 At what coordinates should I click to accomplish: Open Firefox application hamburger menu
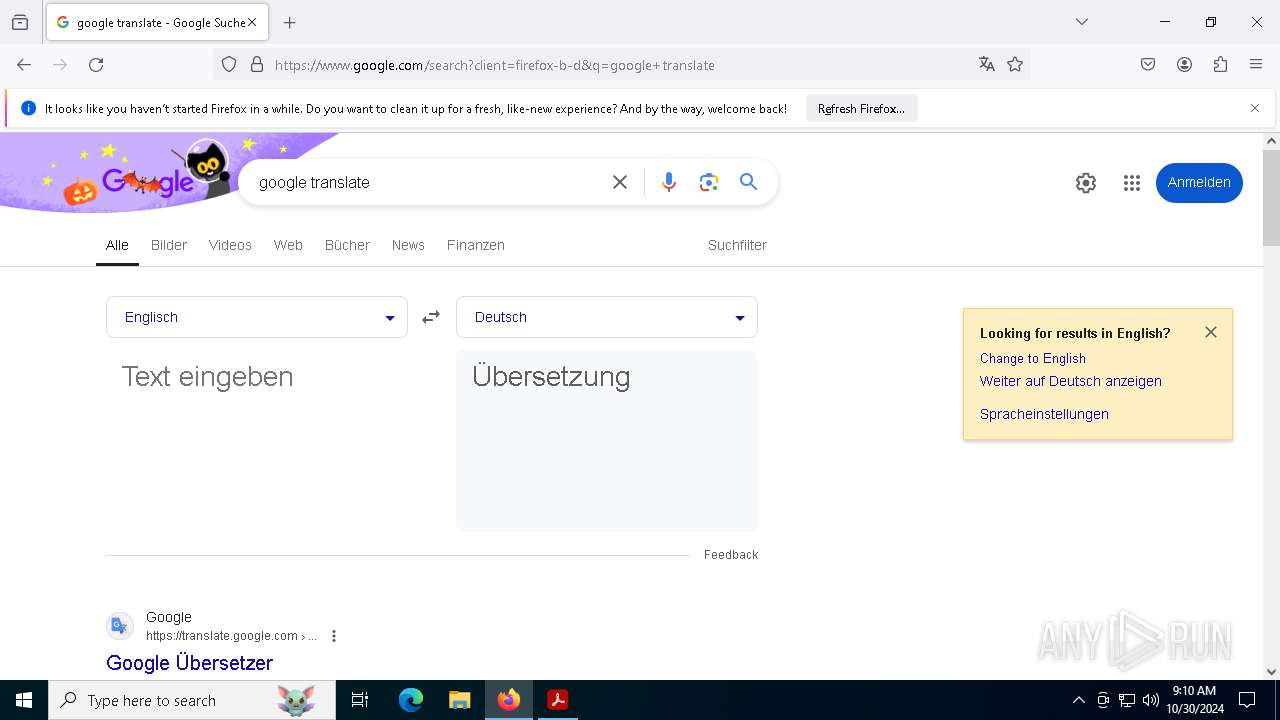click(1256, 65)
